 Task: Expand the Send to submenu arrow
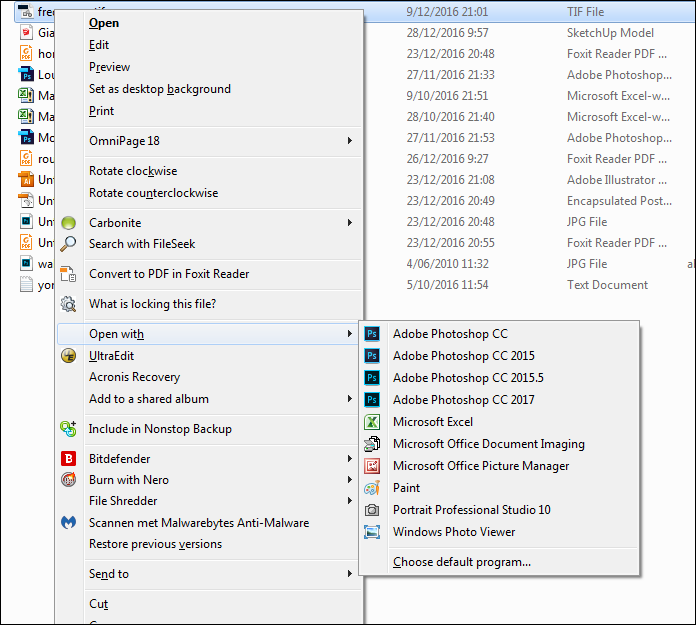pyautogui.click(x=350, y=574)
